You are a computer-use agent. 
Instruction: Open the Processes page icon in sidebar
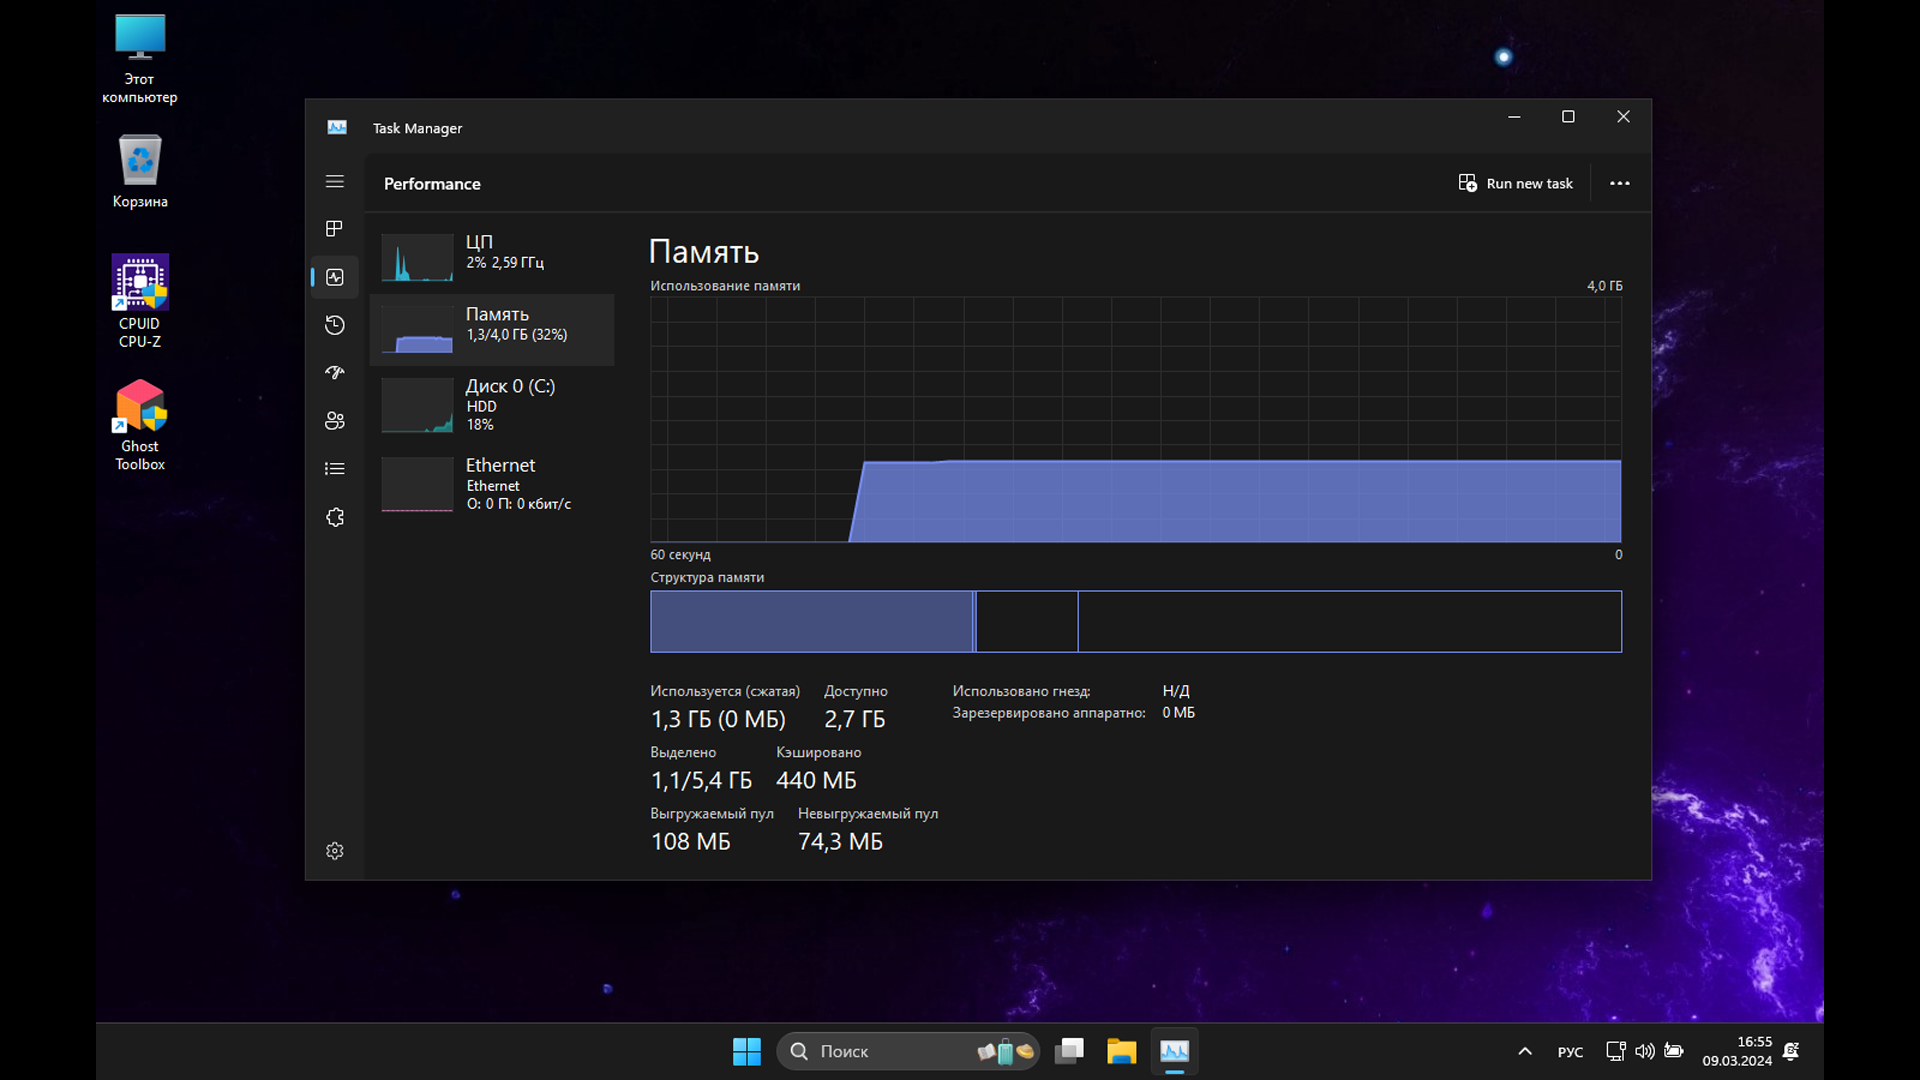[334, 229]
